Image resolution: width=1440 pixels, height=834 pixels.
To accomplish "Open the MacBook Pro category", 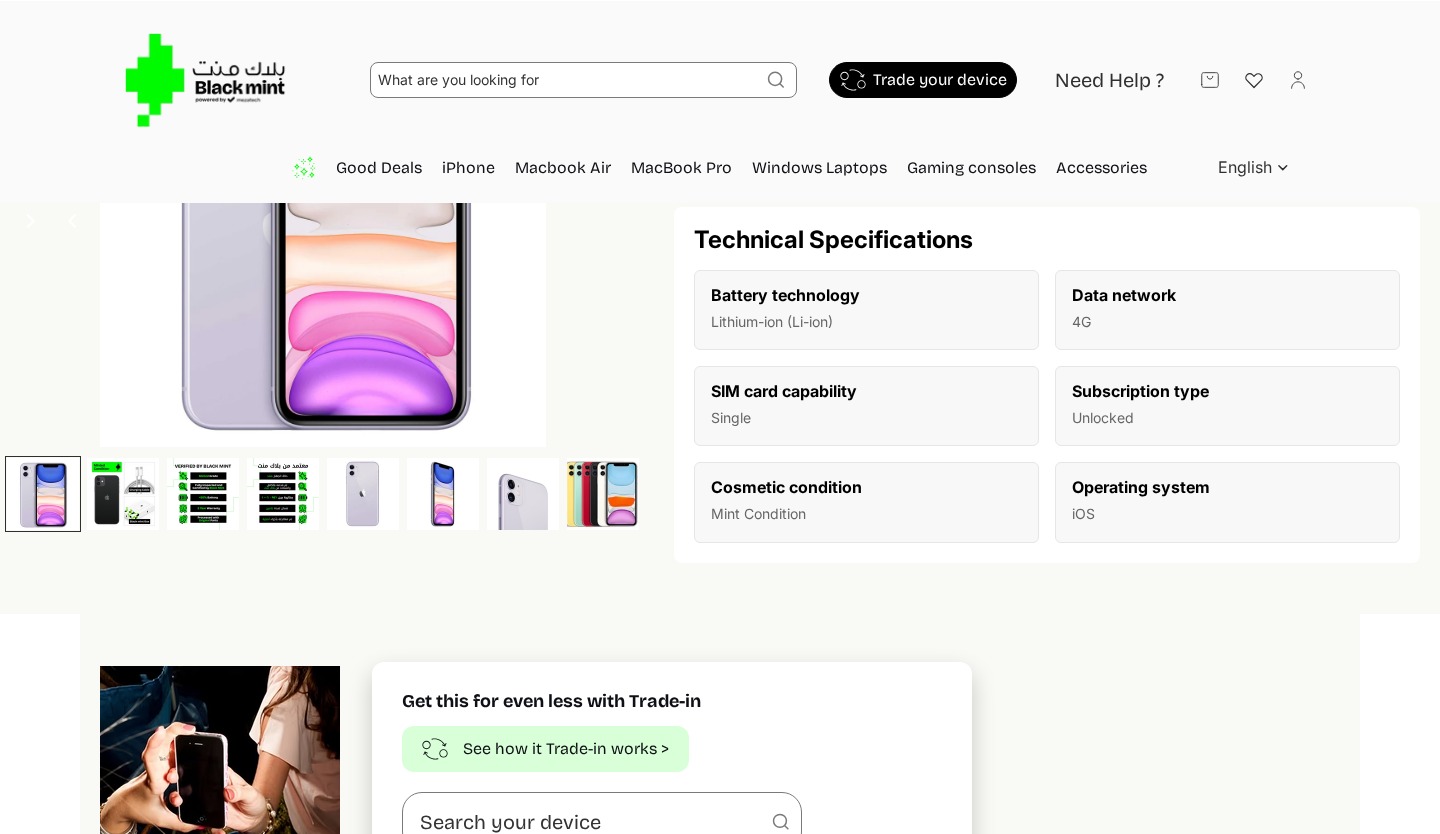I will (681, 168).
